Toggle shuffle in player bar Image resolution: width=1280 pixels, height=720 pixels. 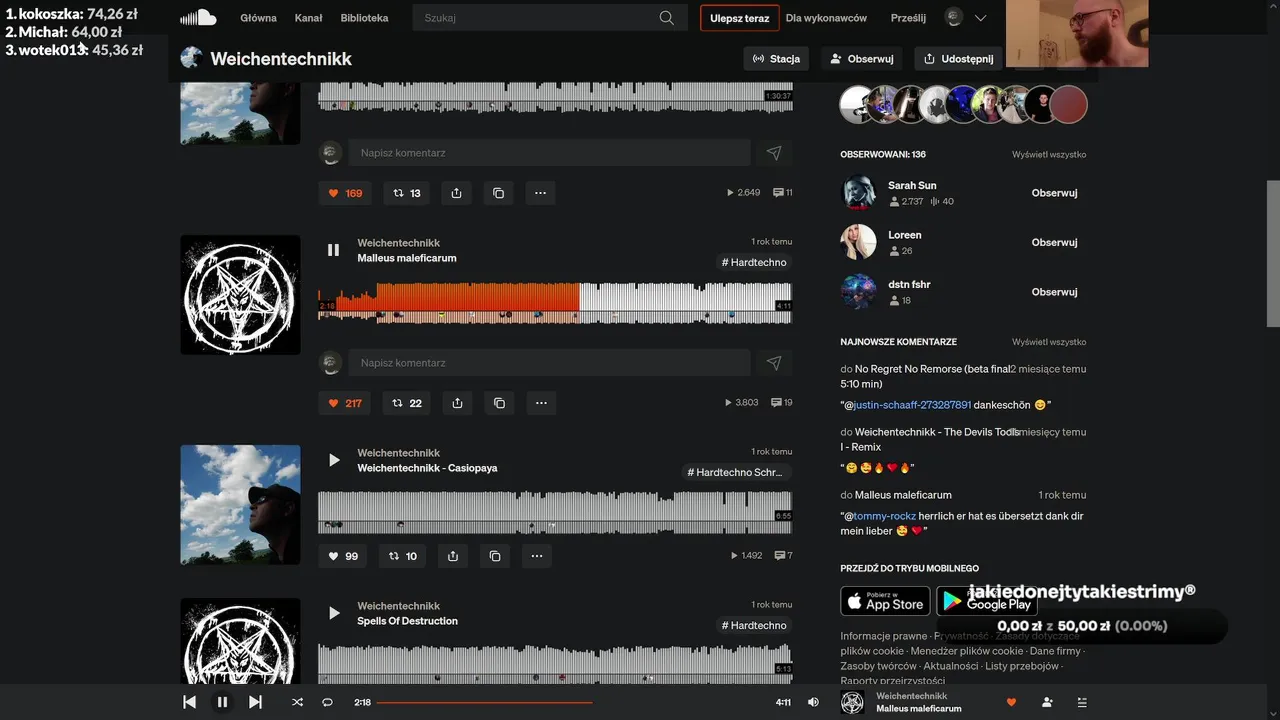coord(297,702)
